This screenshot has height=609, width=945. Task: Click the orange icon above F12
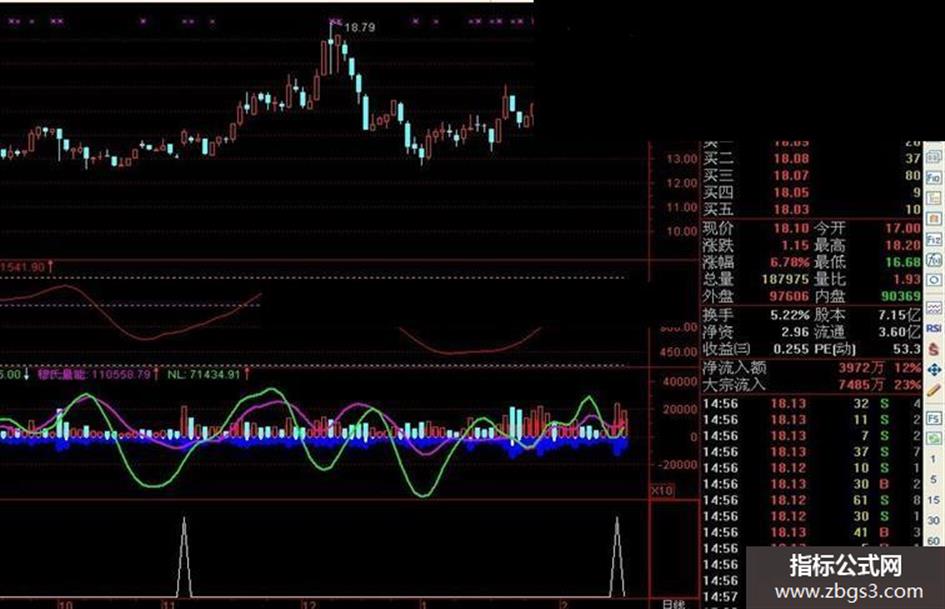point(934,218)
